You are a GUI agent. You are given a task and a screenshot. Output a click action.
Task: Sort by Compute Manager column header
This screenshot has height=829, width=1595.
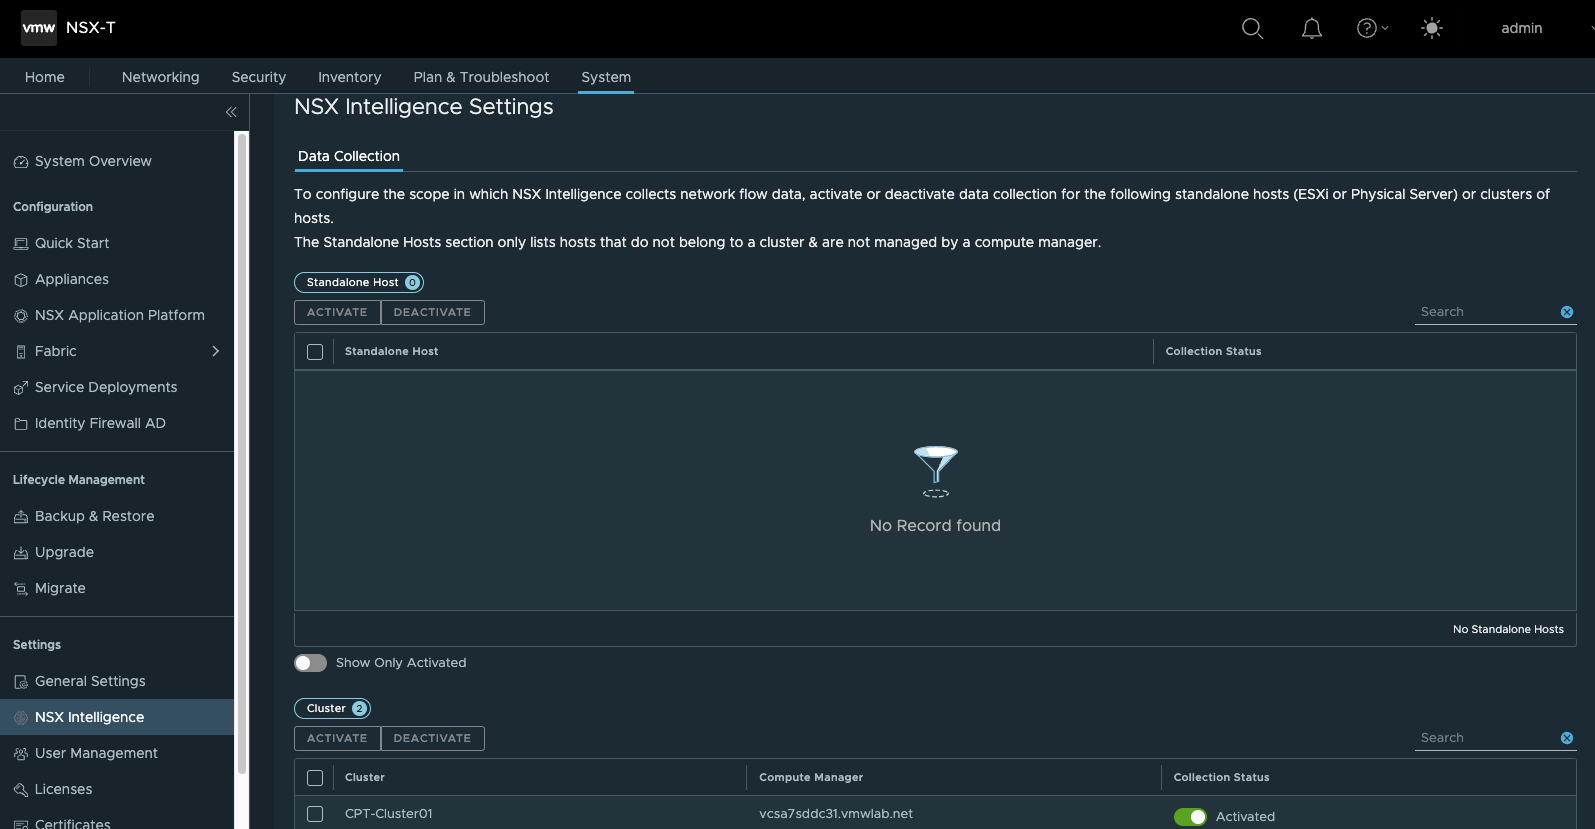coord(811,777)
